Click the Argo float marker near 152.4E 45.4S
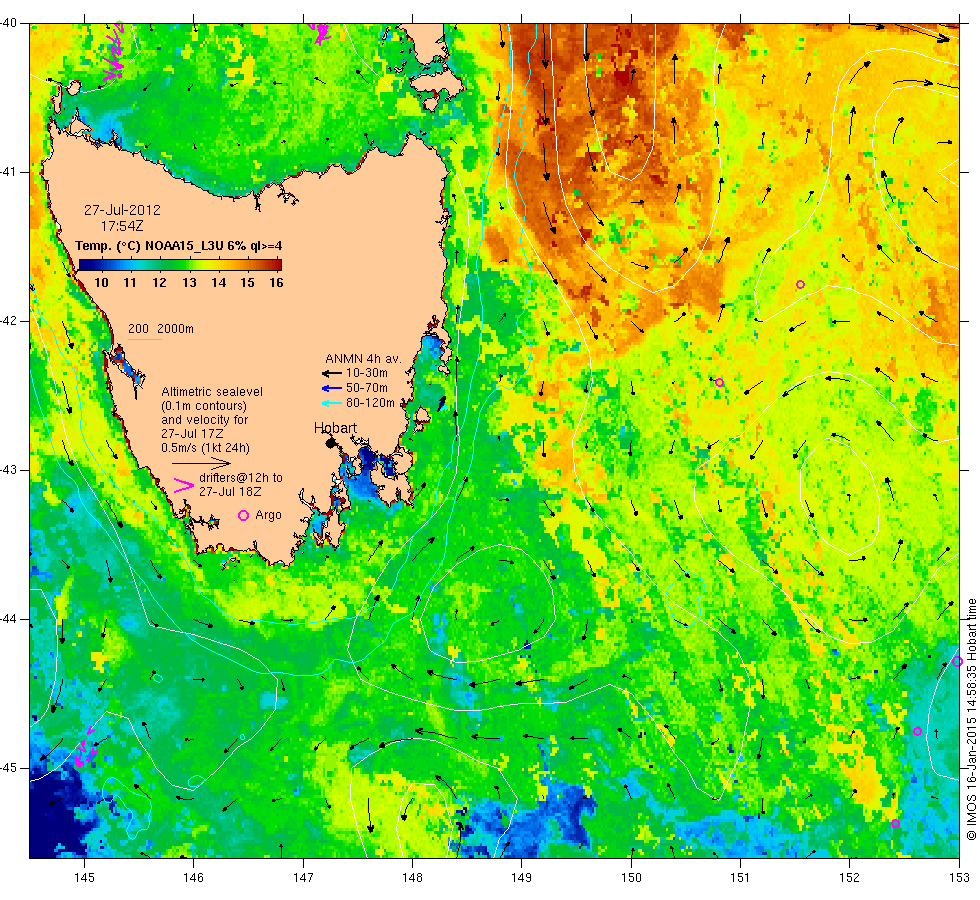The image size is (980, 900). [x=895, y=823]
